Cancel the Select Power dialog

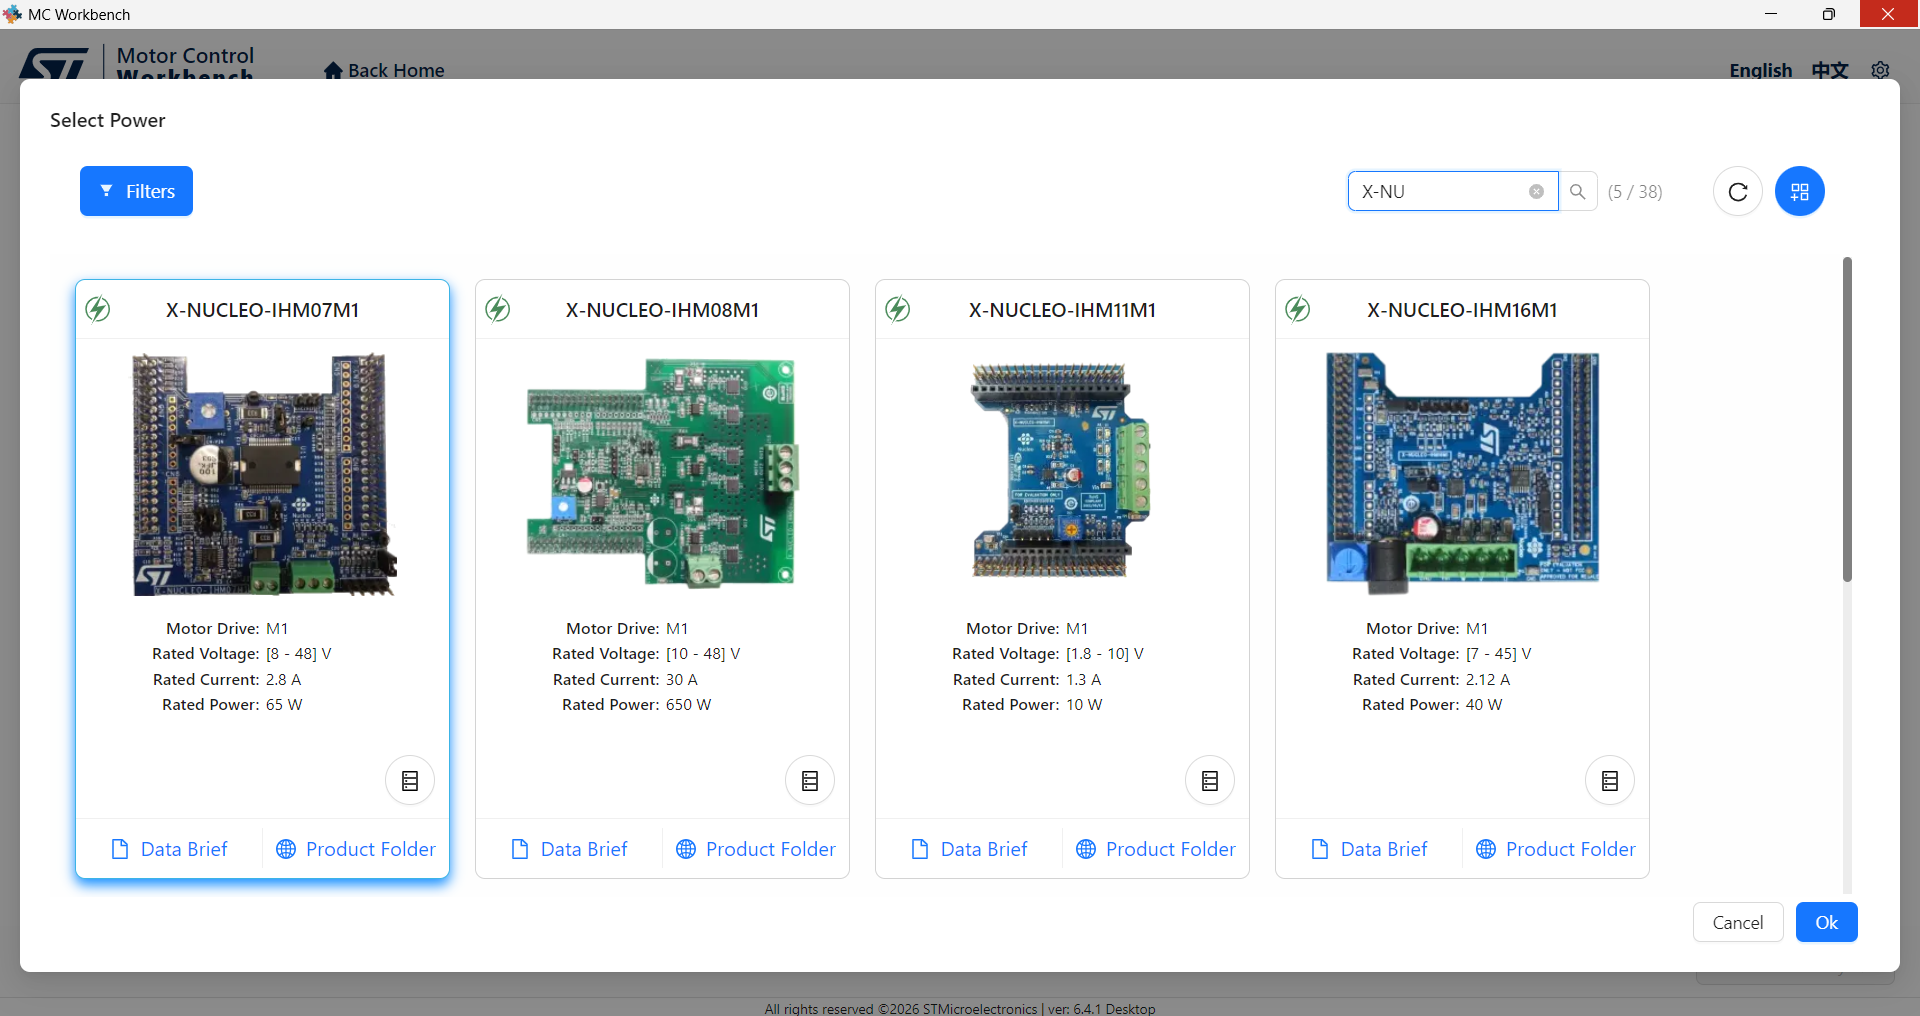[x=1738, y=922]
